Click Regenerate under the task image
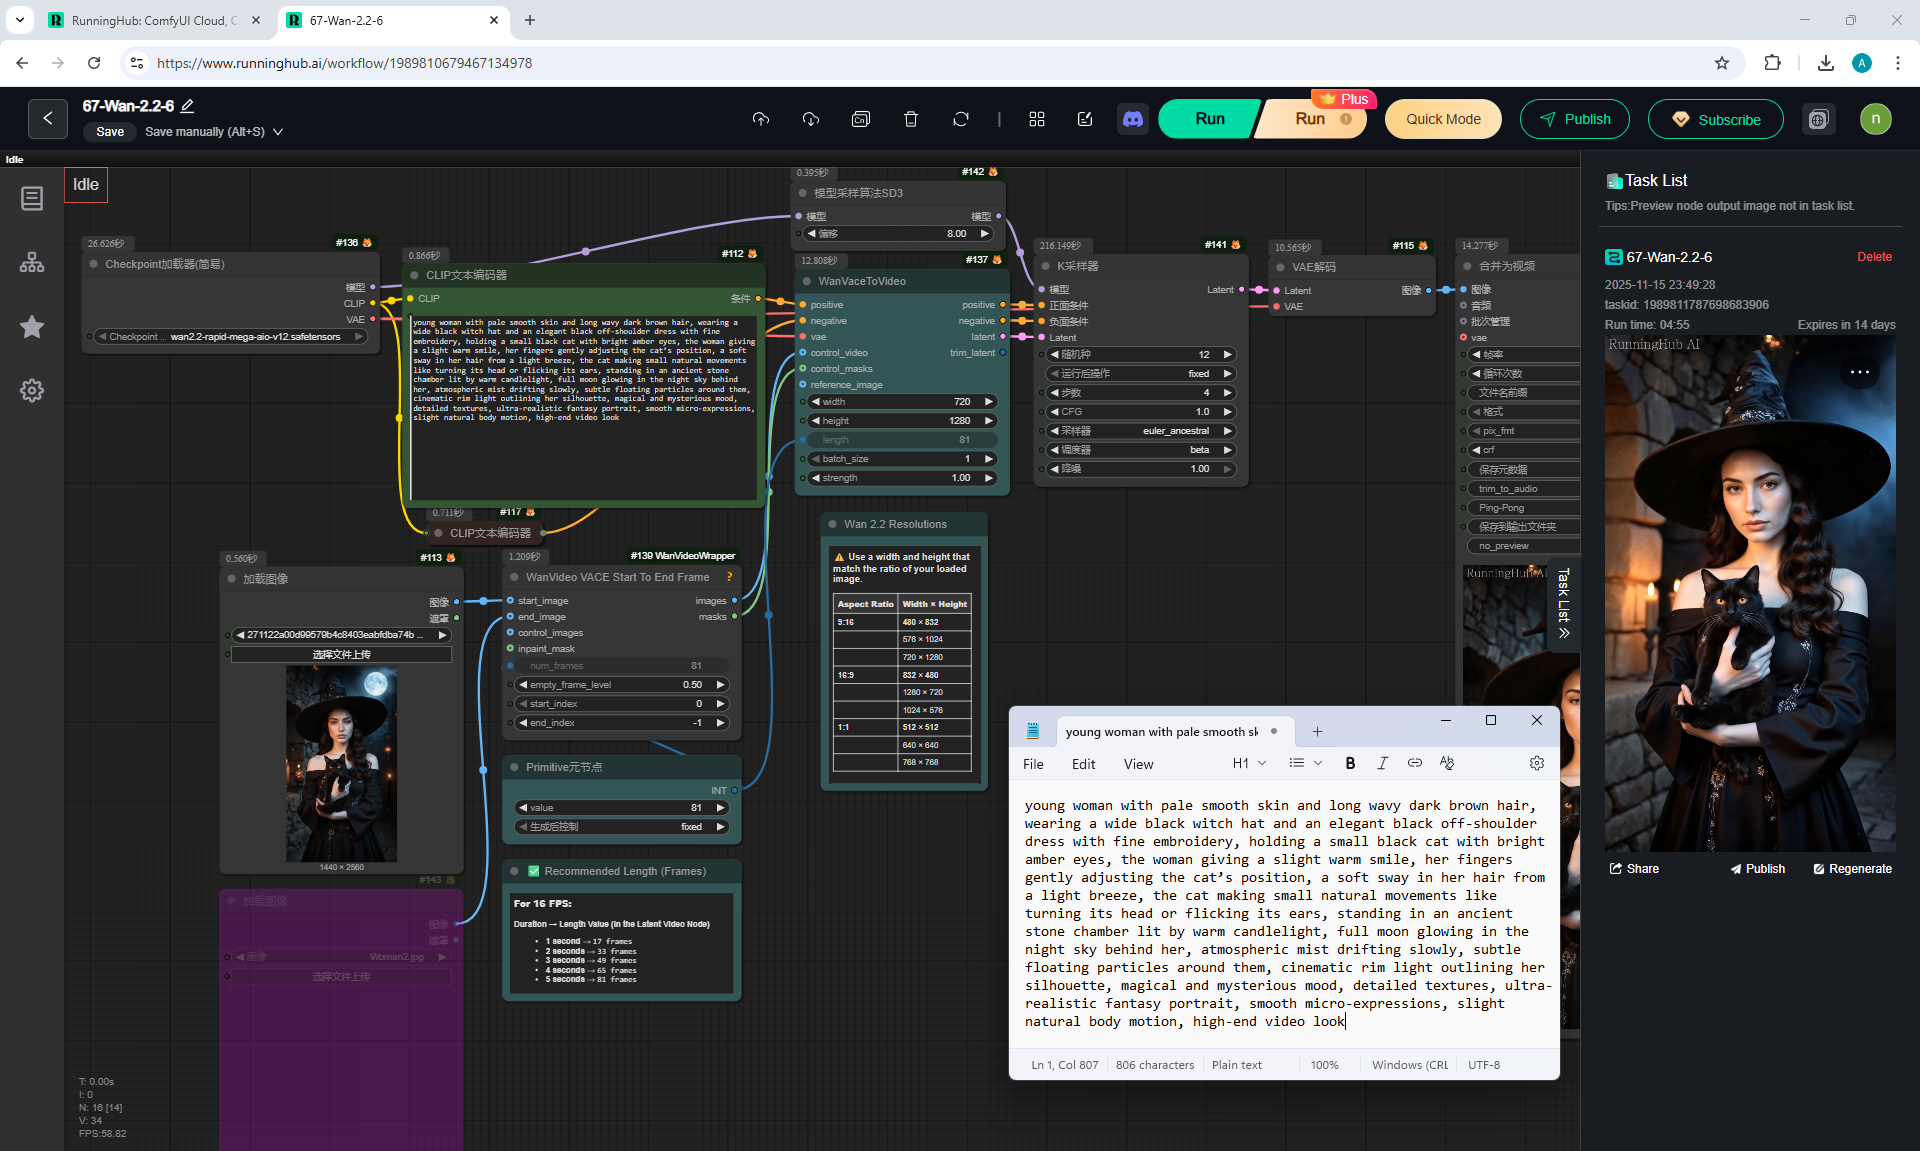Viewport: 1920px width, 1151px height. (x=1852, y=869)
